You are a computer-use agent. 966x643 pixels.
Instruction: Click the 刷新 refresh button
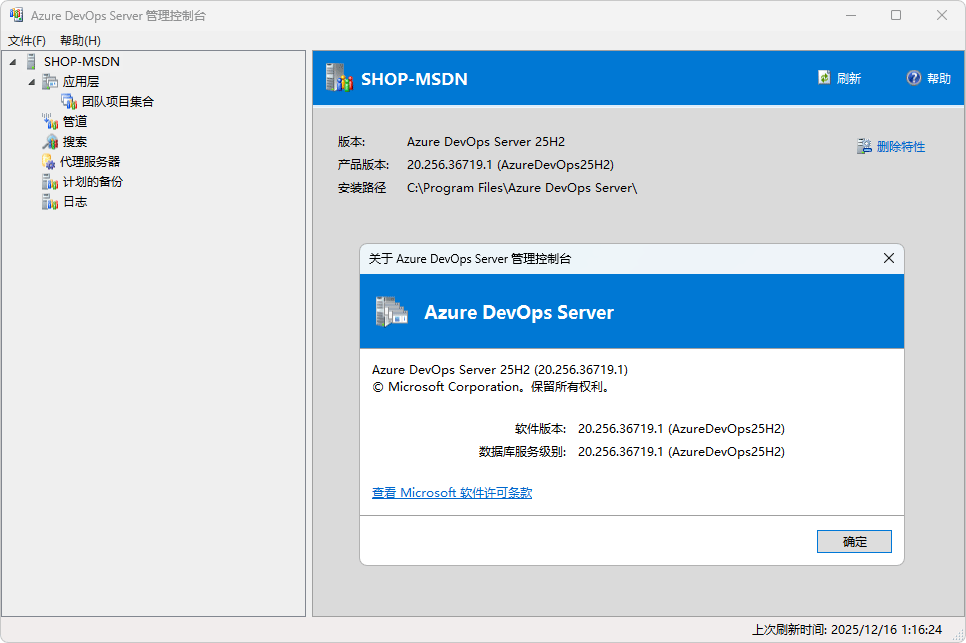(x=839, y=78)
